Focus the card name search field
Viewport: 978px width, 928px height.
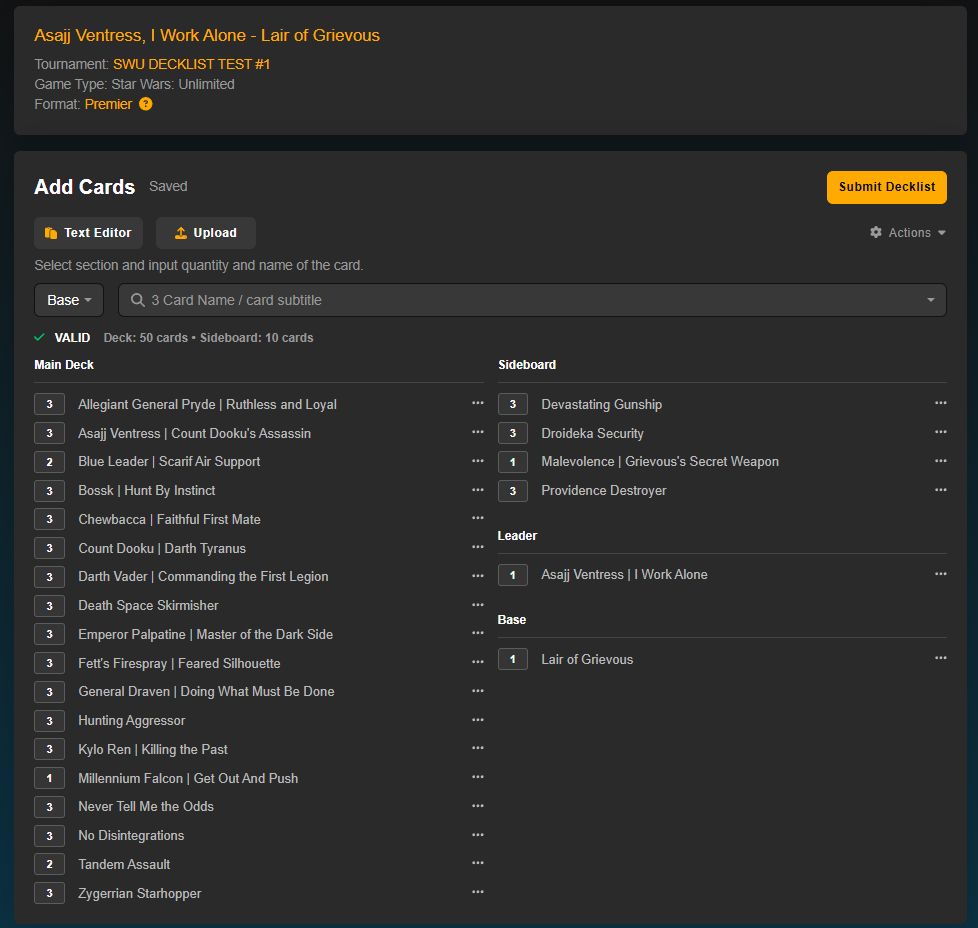point(532,300)
